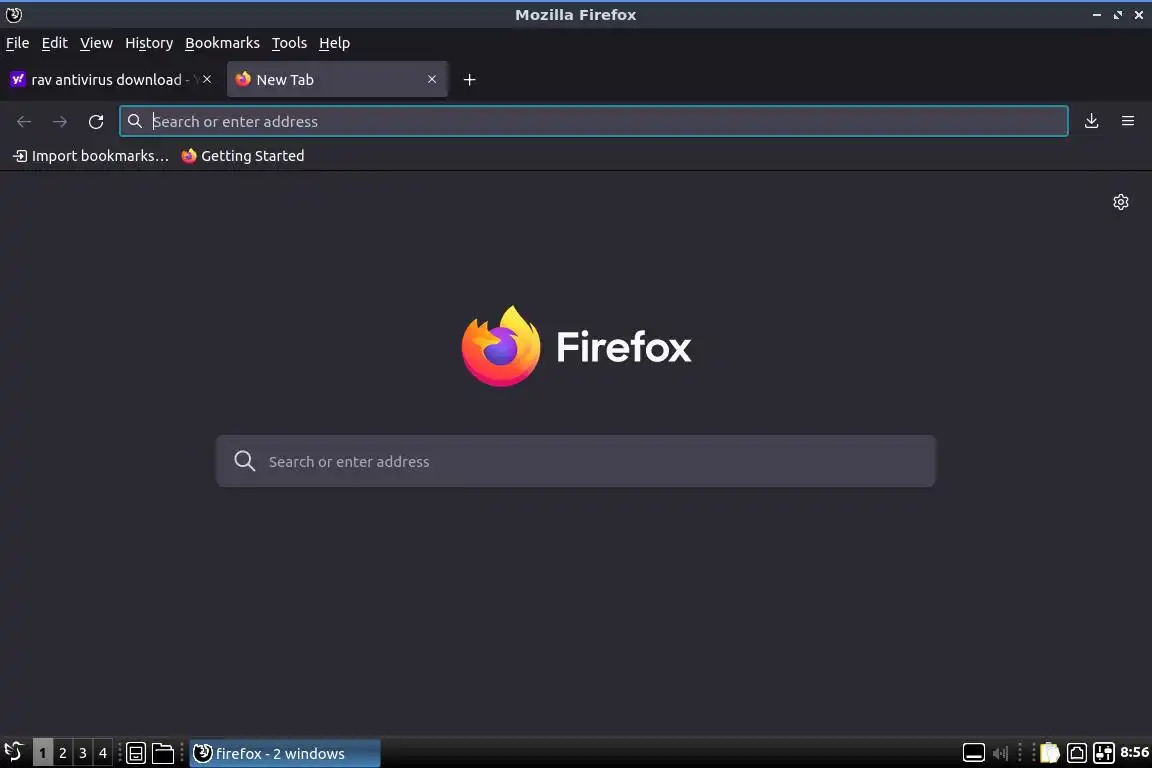Open the Downloads panel
This screenshot has height=768, width=1152.
[1091, 121]
